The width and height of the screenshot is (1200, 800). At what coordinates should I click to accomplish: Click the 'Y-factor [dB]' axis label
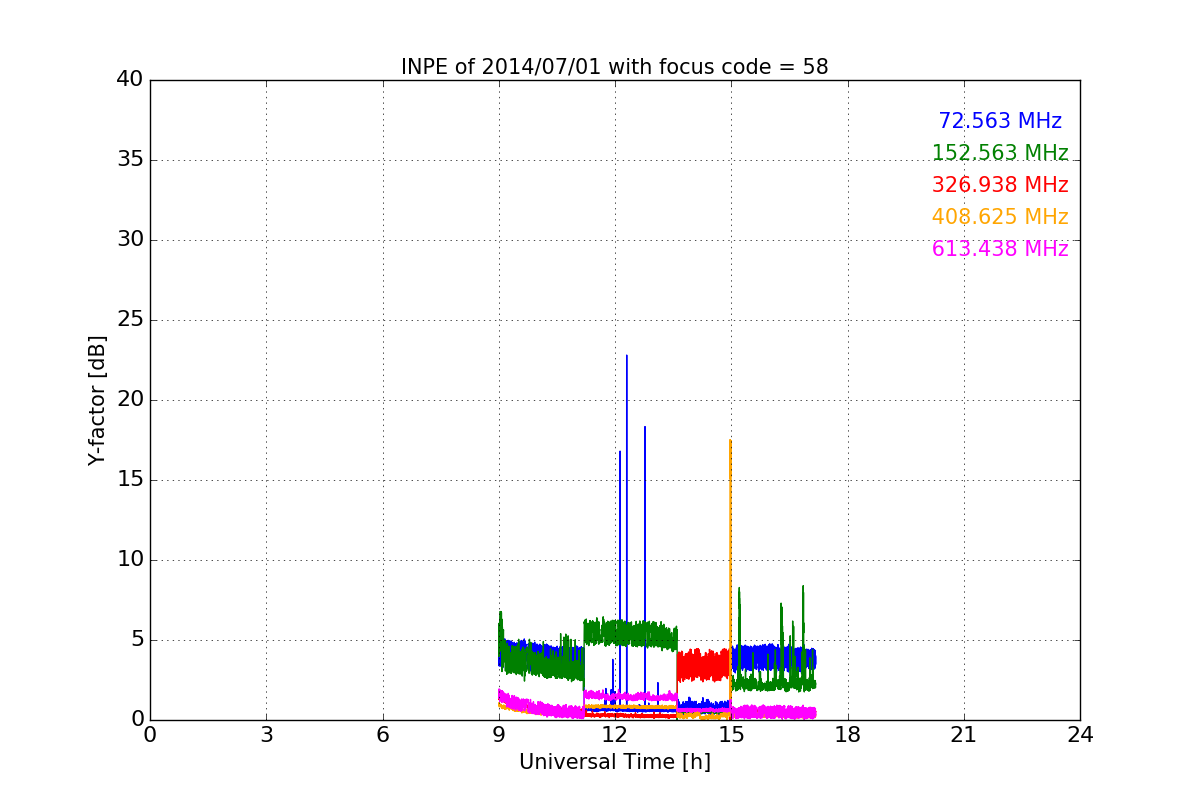(x=97, y=400)
